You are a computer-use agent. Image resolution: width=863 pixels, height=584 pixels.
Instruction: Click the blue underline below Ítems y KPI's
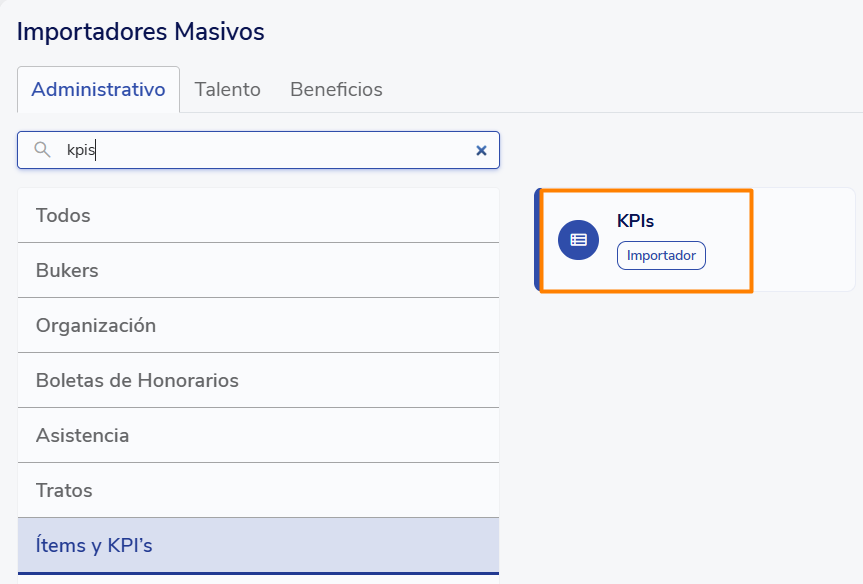[258, 573]
